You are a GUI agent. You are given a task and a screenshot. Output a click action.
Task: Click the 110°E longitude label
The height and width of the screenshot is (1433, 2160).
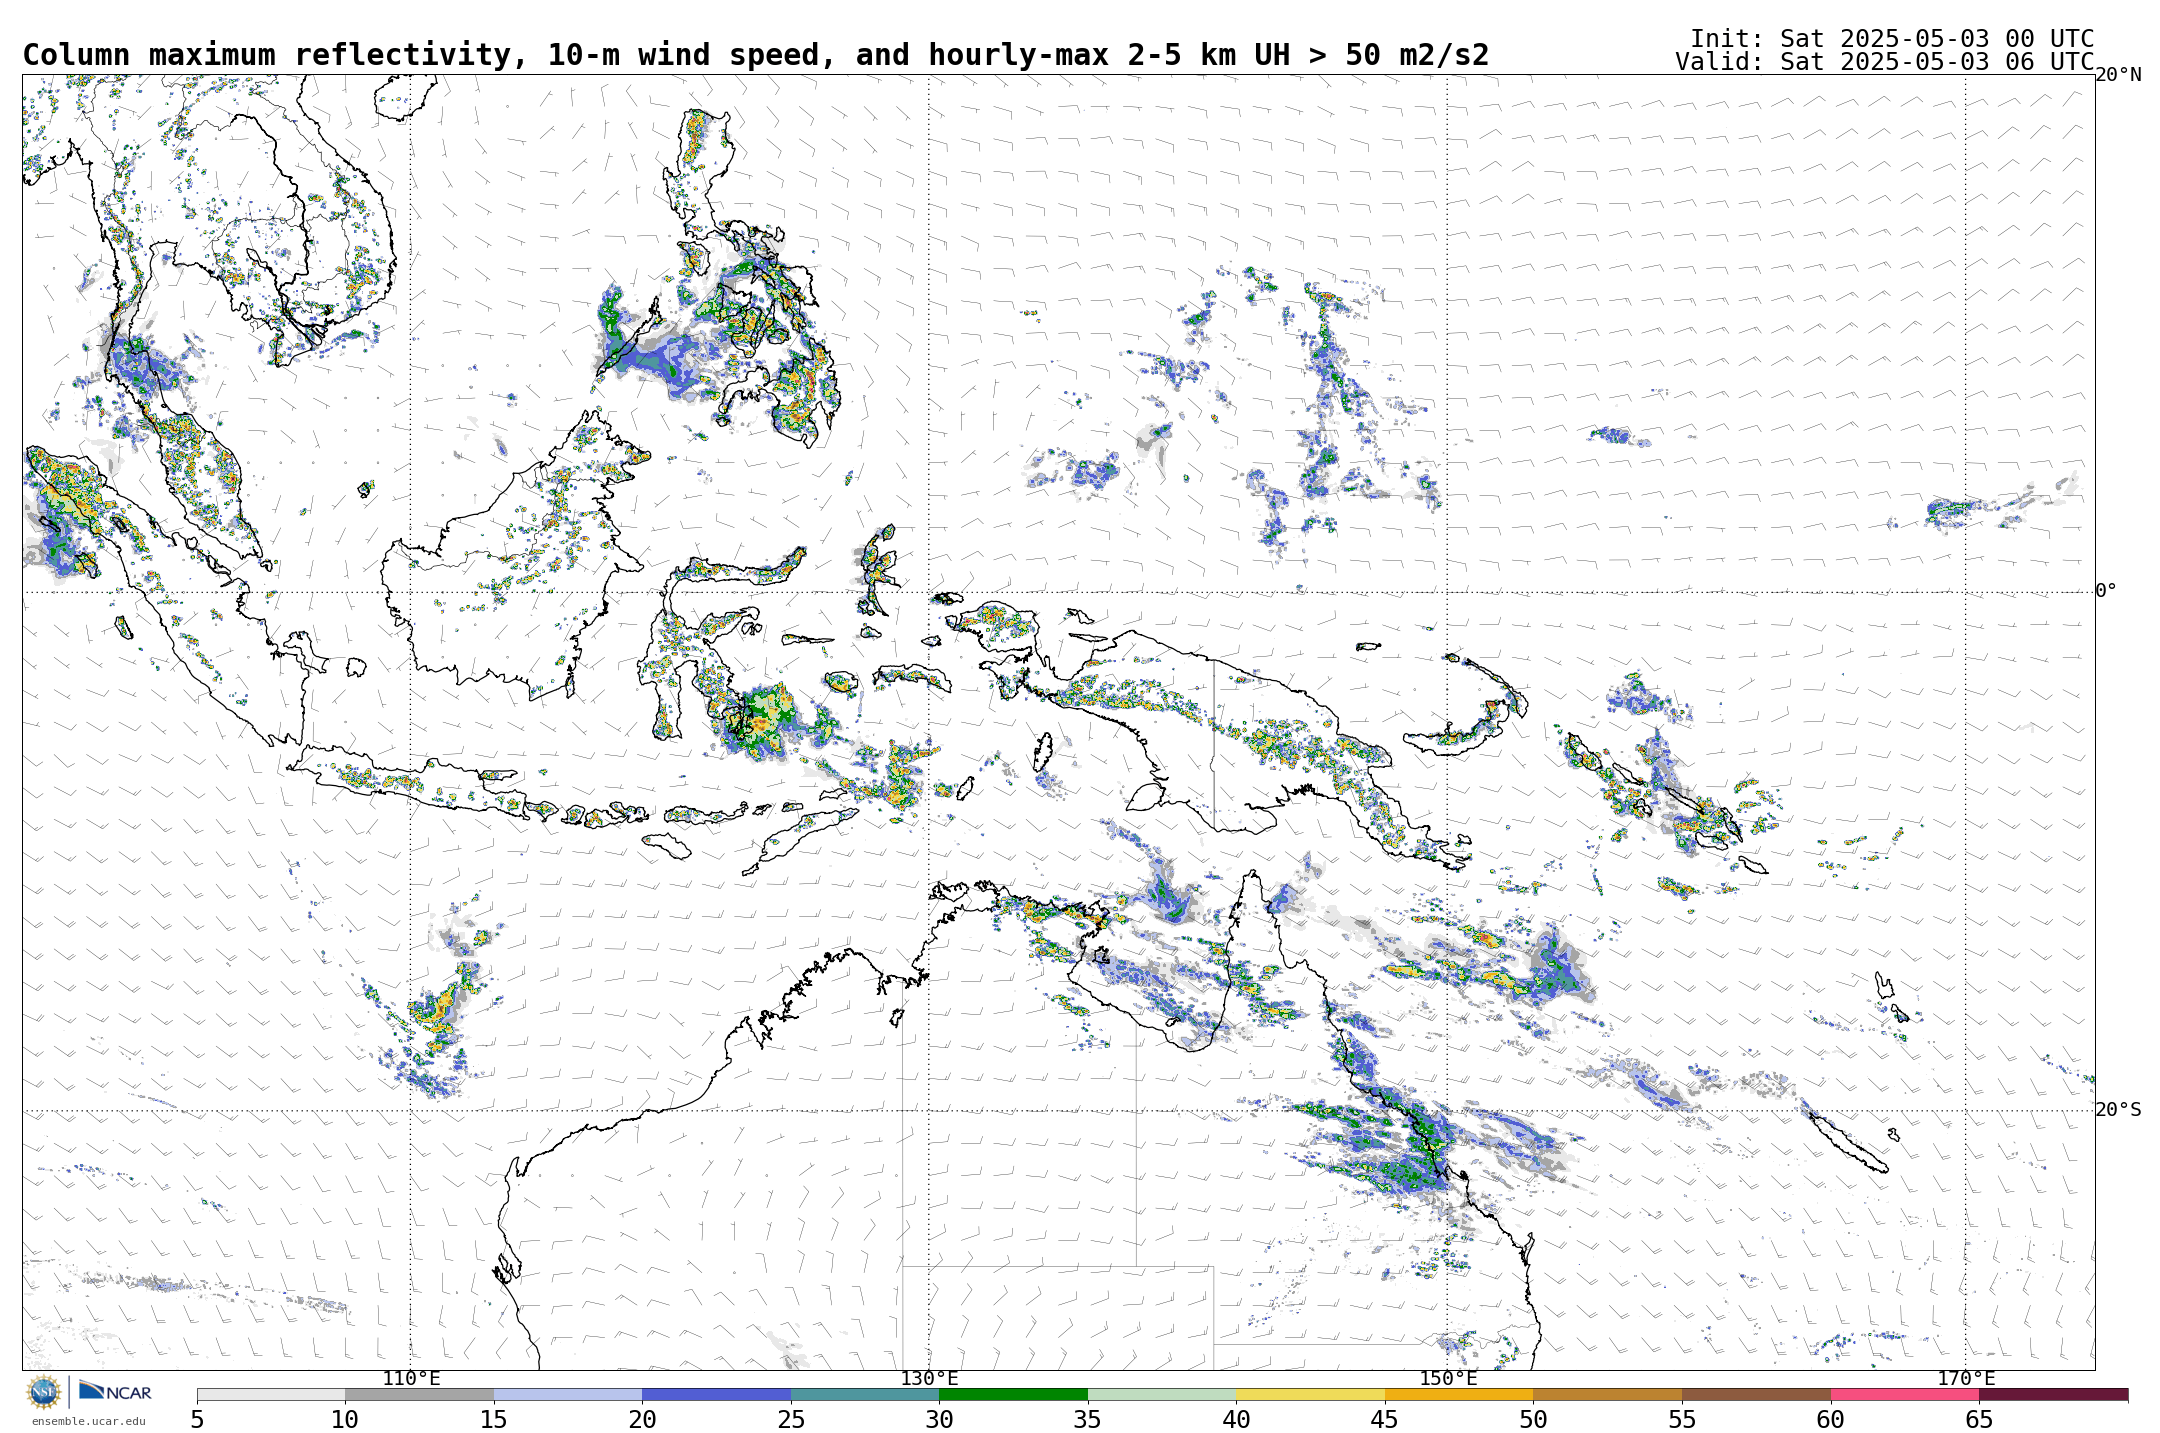[x=411, y=1379]
